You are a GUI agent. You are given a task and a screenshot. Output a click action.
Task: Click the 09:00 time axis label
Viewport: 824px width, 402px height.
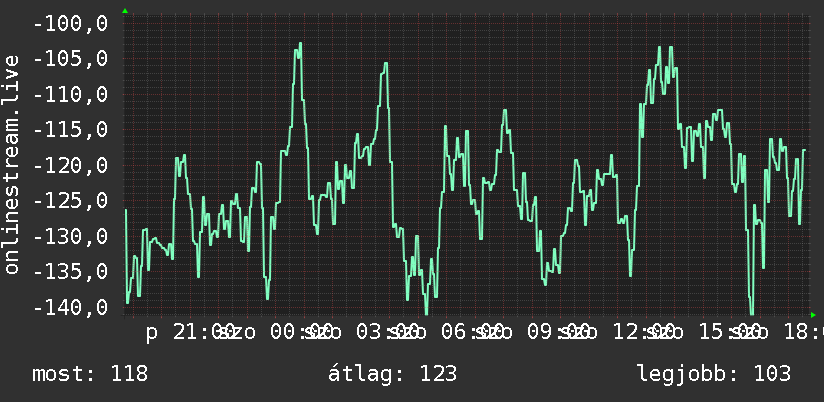click(x=561, y=333)
